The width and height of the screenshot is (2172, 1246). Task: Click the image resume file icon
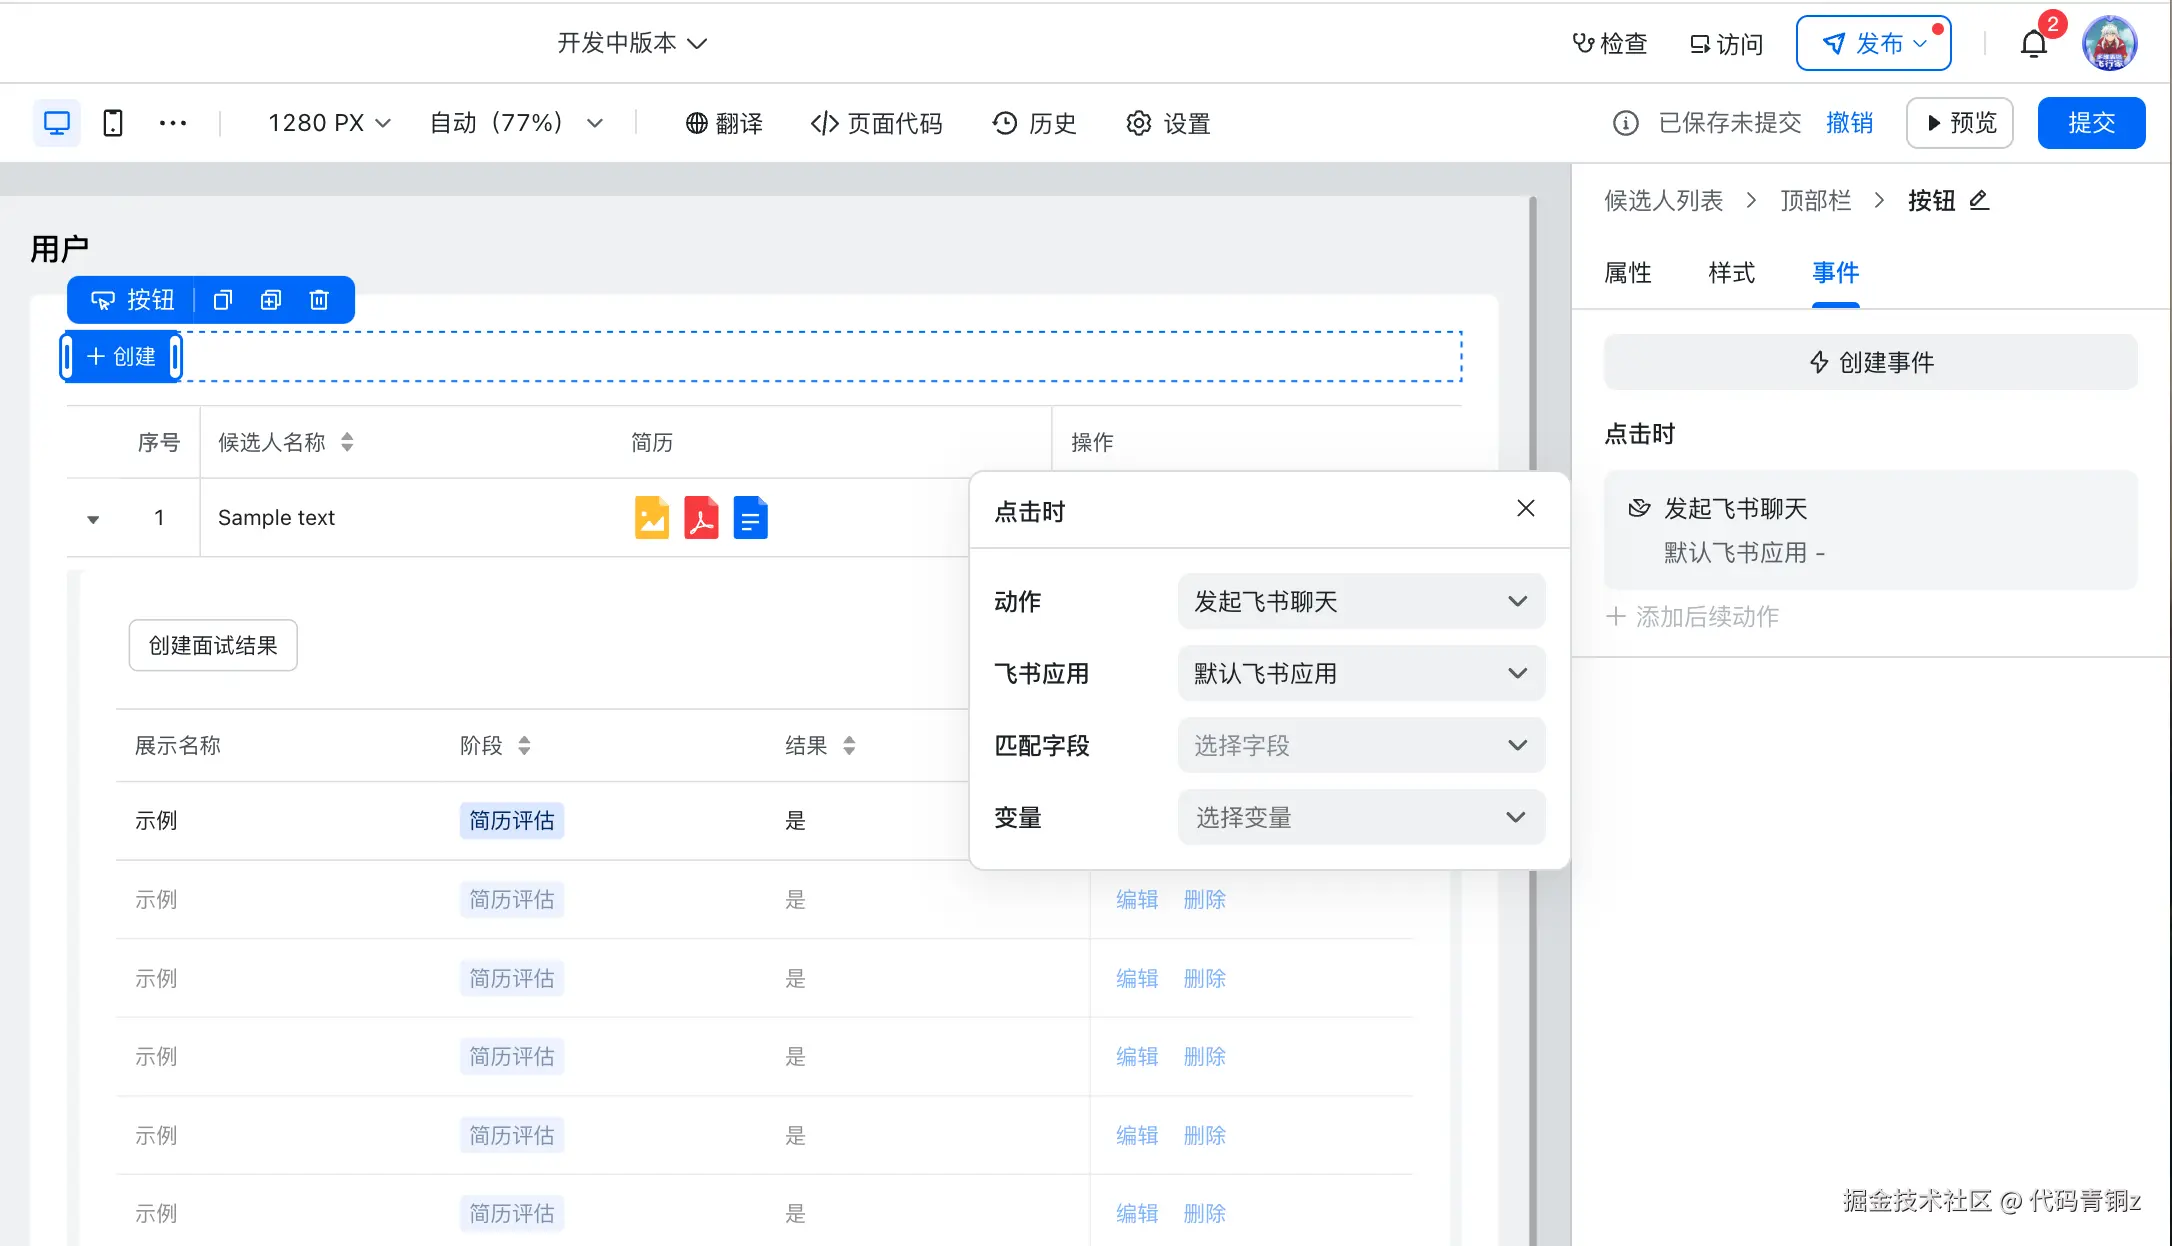pyautogui.click(x=652, y=518)
